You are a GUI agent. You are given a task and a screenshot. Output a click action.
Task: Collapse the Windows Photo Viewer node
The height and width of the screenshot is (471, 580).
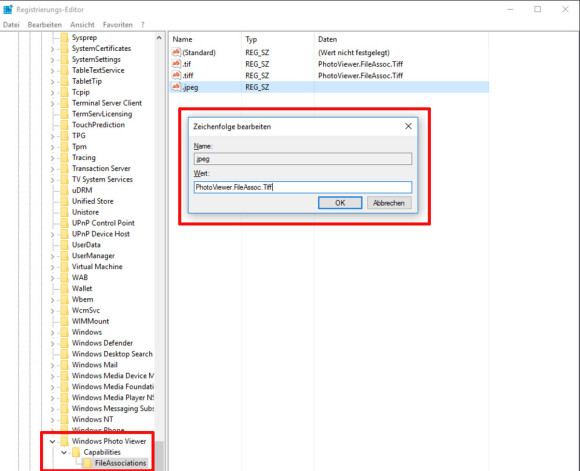click(x=53, y=441)
